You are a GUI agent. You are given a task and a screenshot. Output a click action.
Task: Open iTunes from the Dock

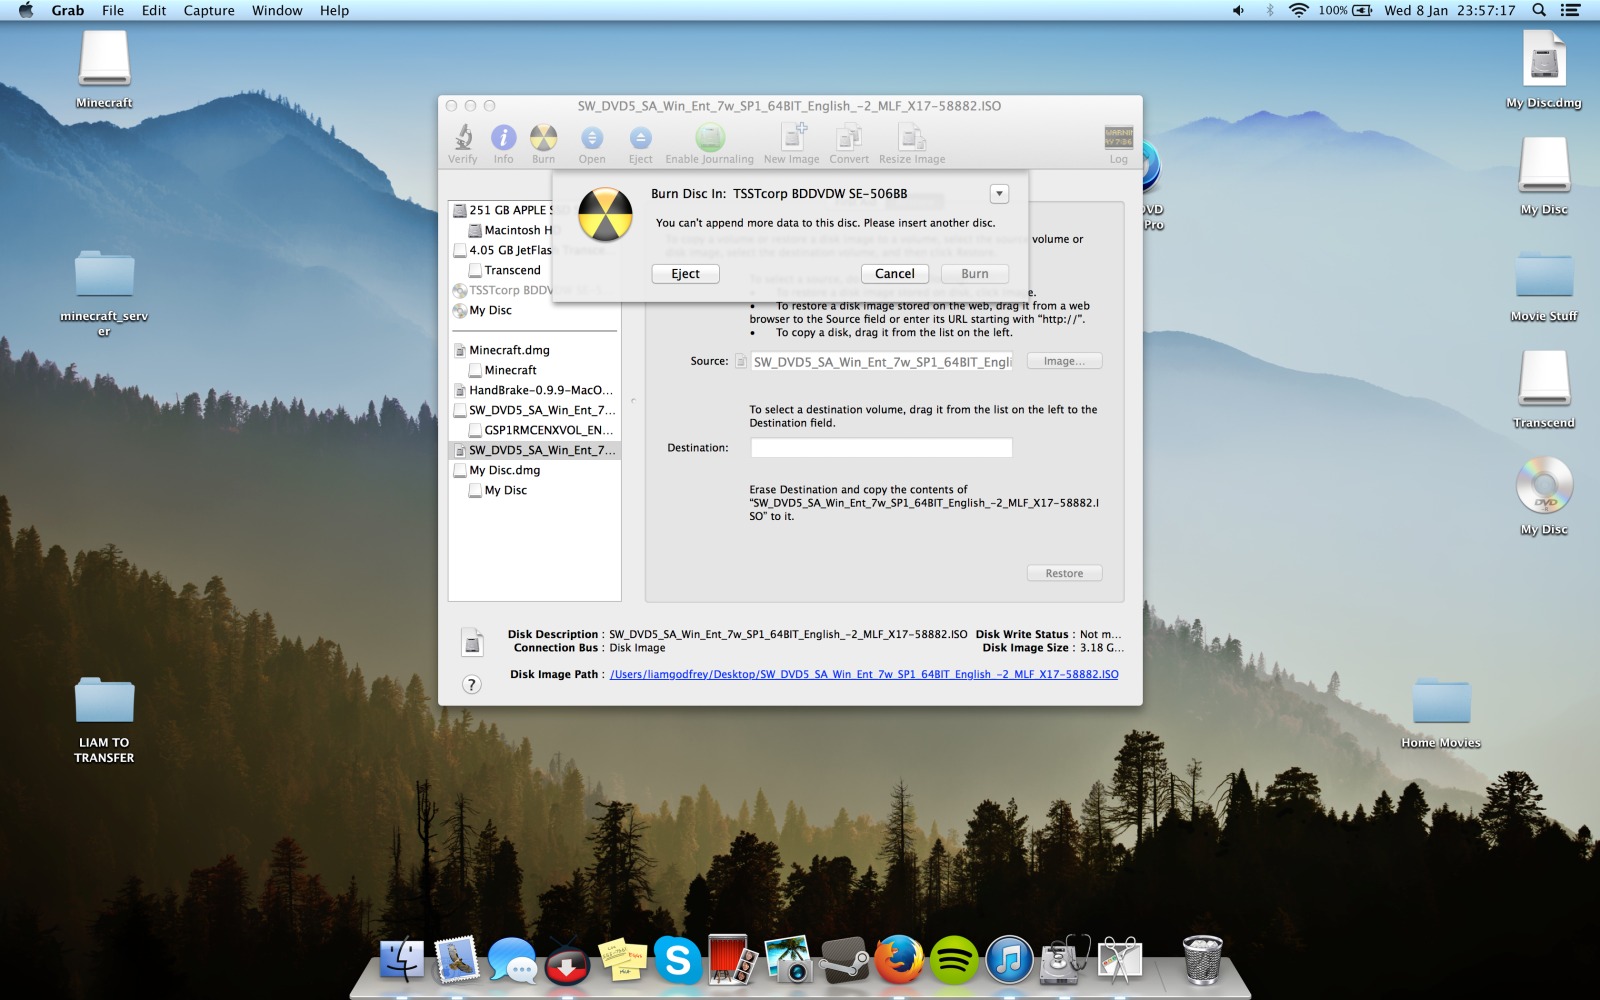[x=1009, y=960]
